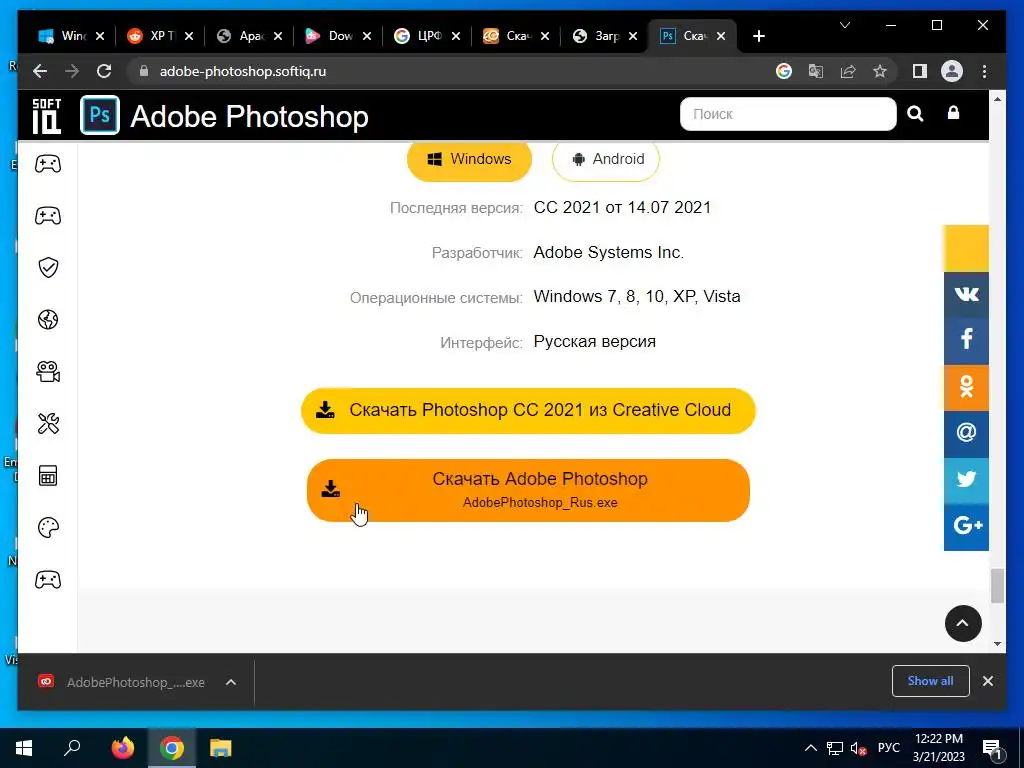Click the Adobe Photoshop page title
The height and width of the screenshot is (768, 1024).
[249, 117]
